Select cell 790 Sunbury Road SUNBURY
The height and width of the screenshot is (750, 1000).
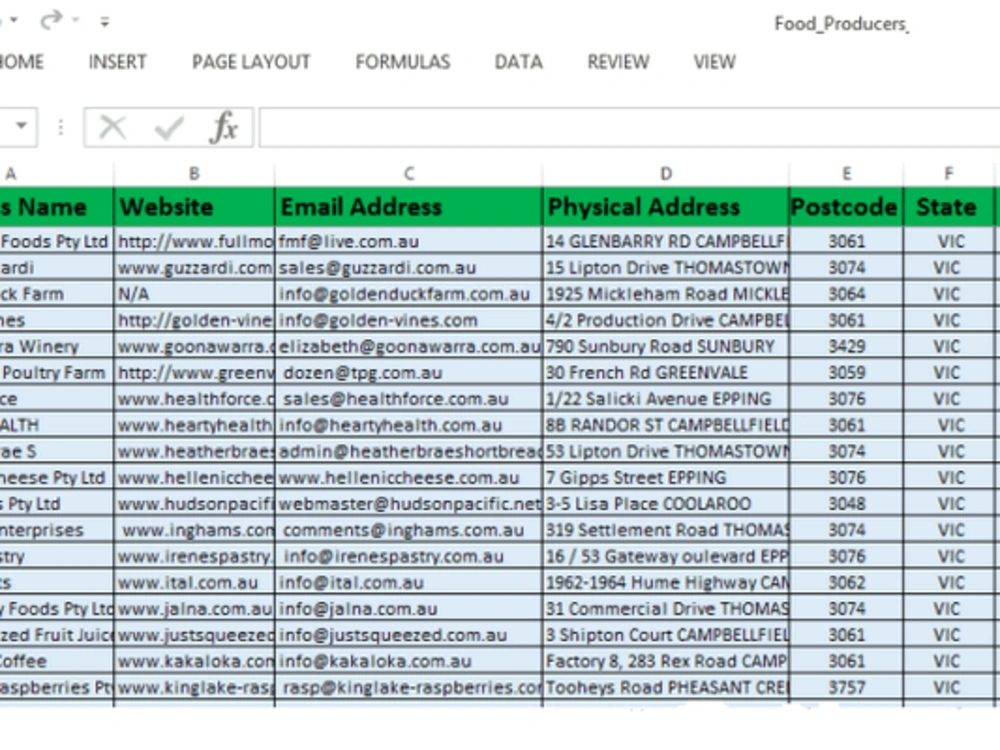(x=666, y=346)
